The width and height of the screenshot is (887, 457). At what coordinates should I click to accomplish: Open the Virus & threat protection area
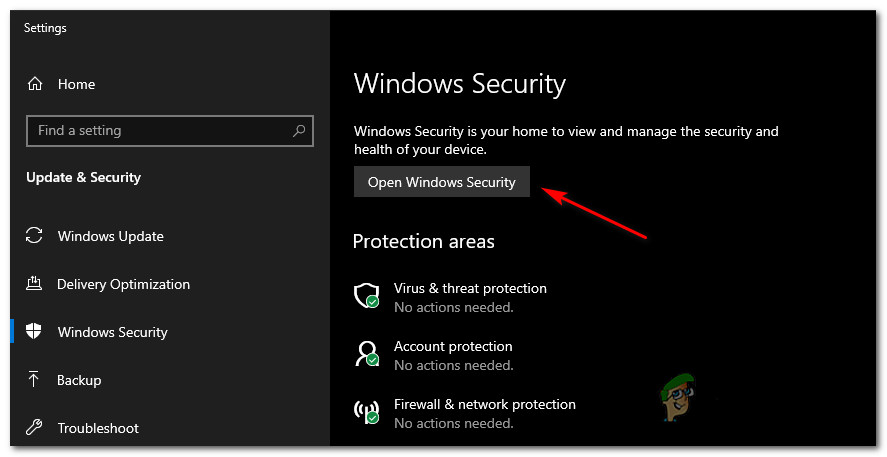point(470,288)
